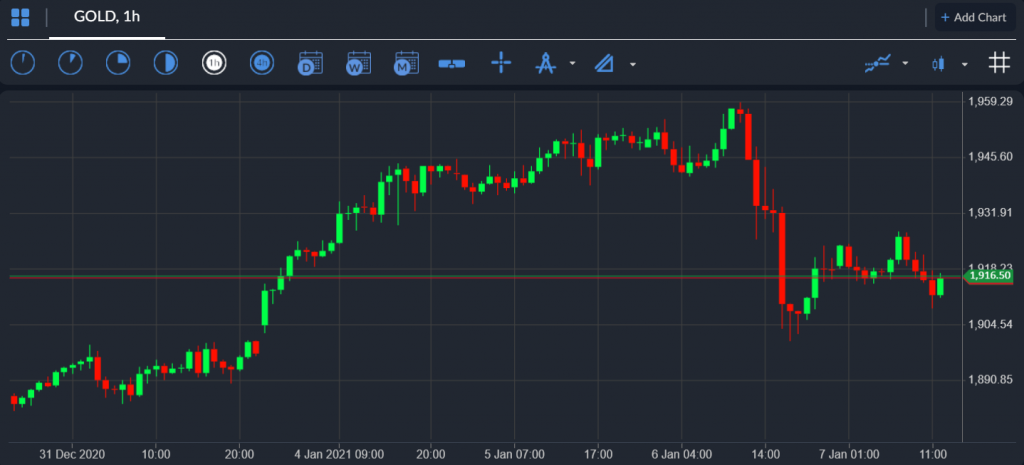
Task: Expand the indicators dropdown arrow
Action: [x=905, y=64]
